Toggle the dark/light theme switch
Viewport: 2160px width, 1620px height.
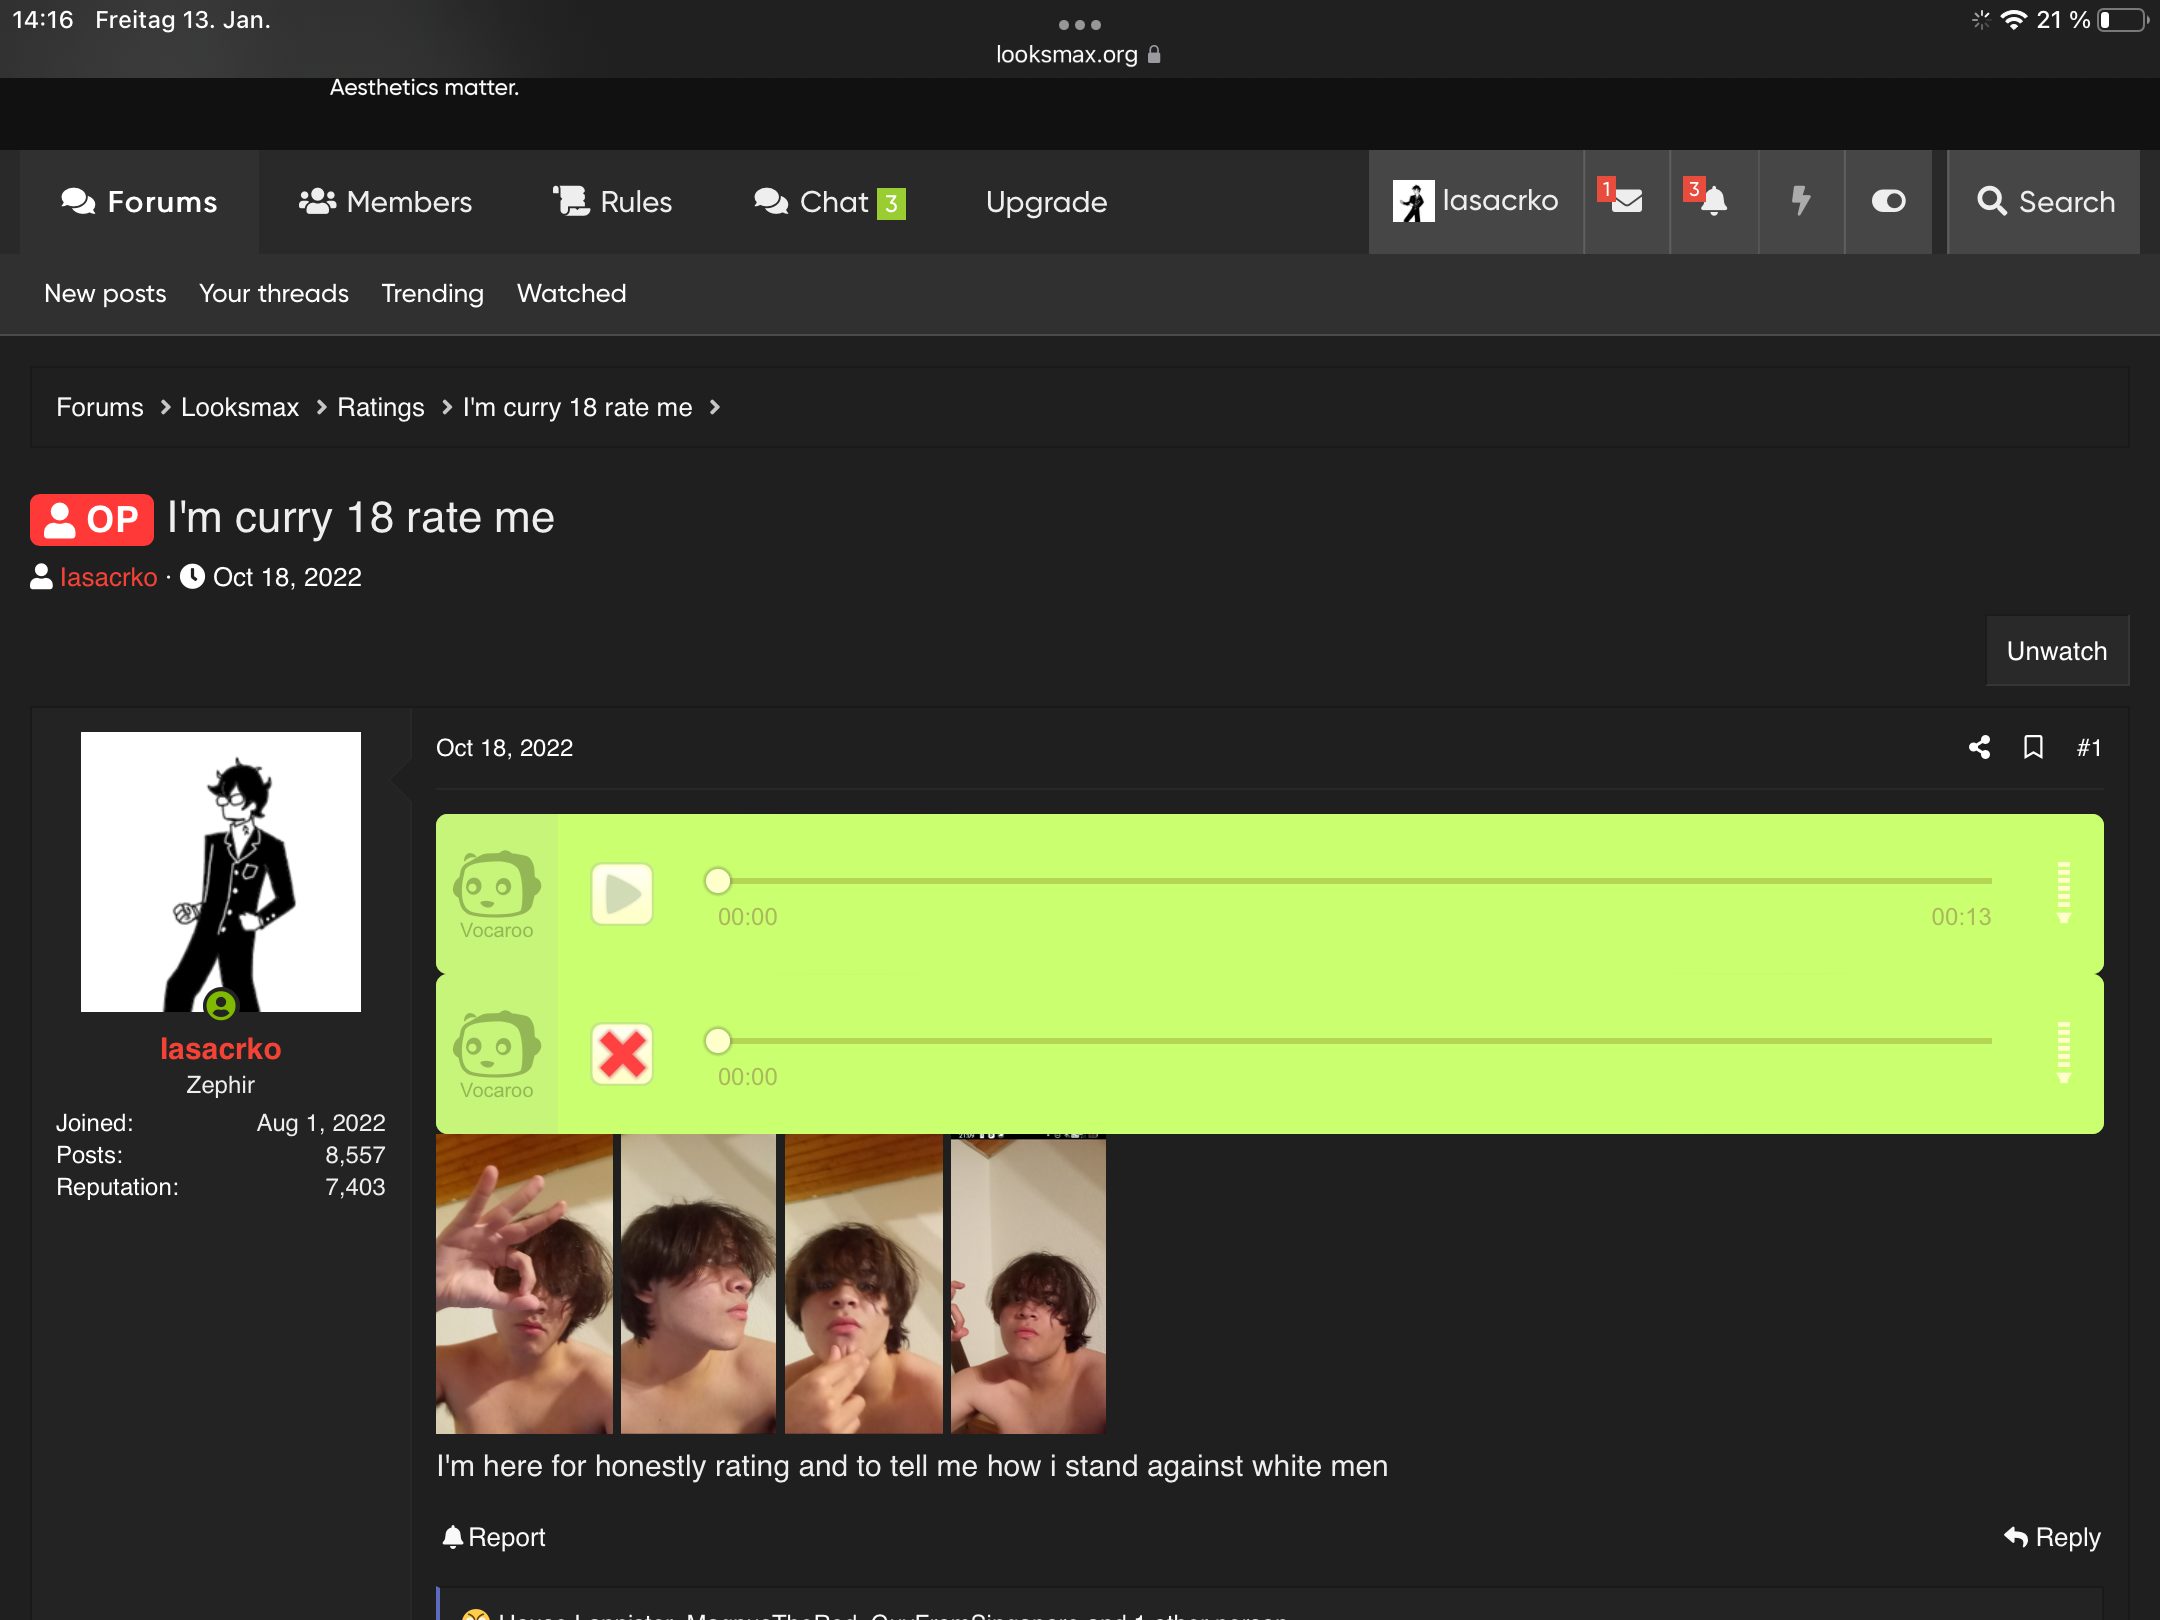click(x=1888, y=201)
